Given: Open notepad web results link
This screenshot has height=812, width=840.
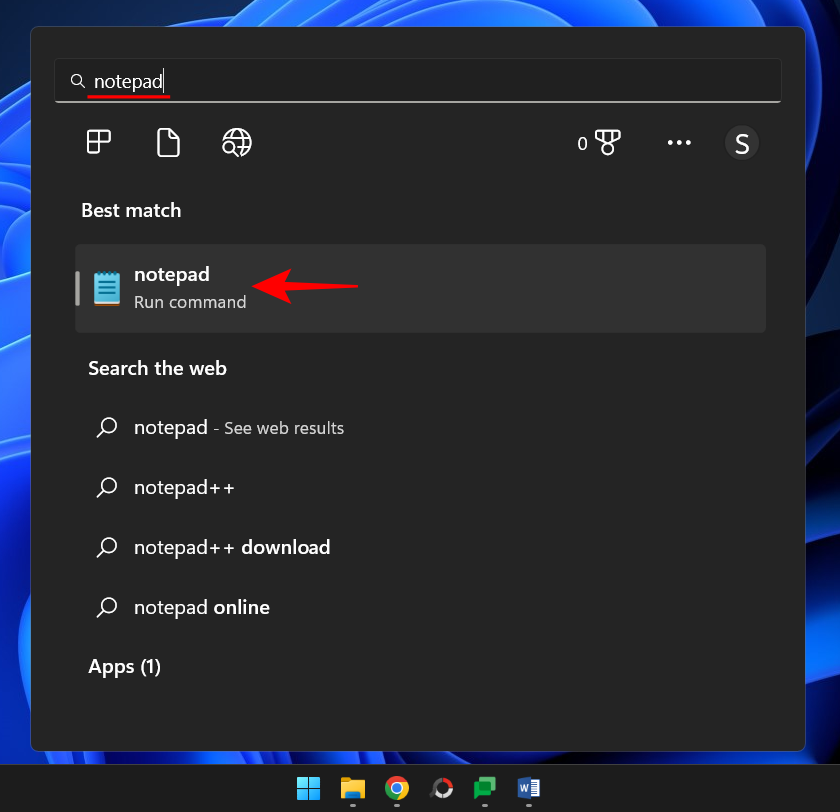Looking at the screenshot, I should [238, 427].
